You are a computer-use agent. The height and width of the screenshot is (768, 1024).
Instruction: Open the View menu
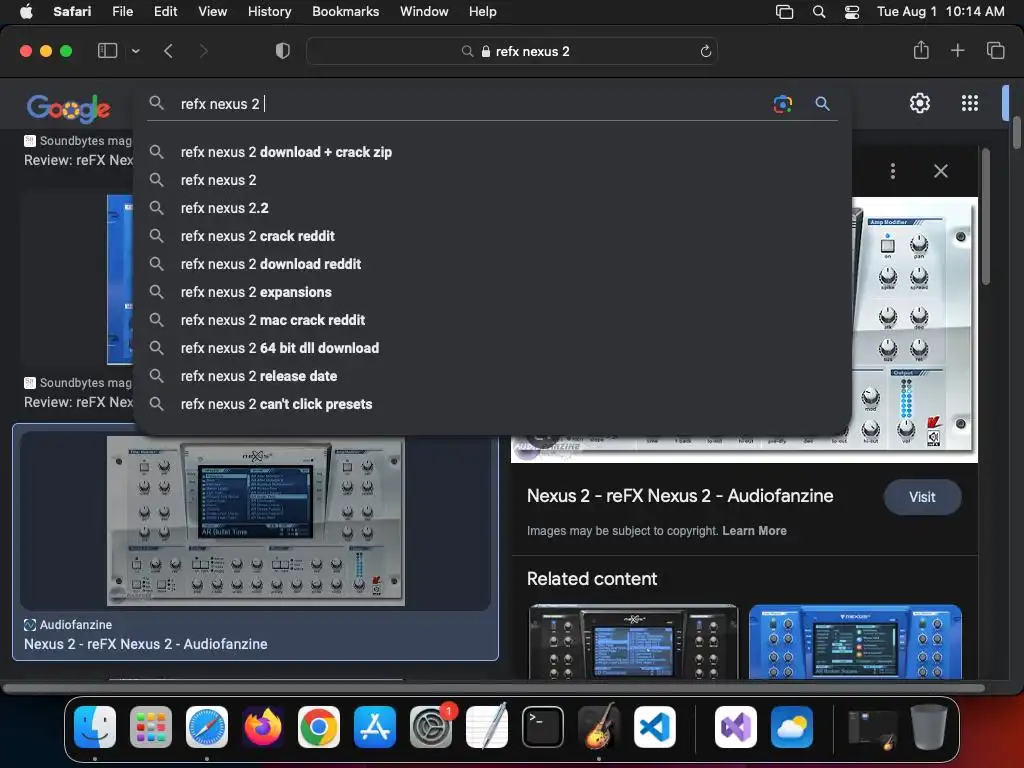pyautogui.click(x=212, y=11)
